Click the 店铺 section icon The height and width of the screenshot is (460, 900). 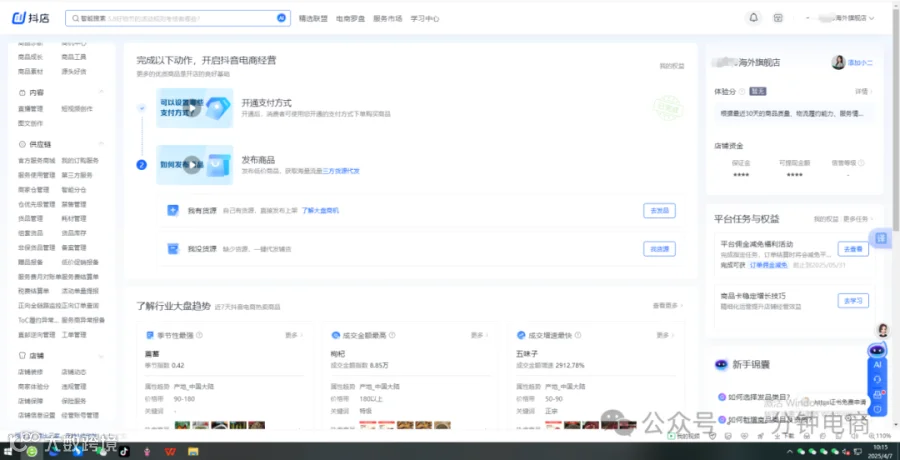tap(22, 355)
